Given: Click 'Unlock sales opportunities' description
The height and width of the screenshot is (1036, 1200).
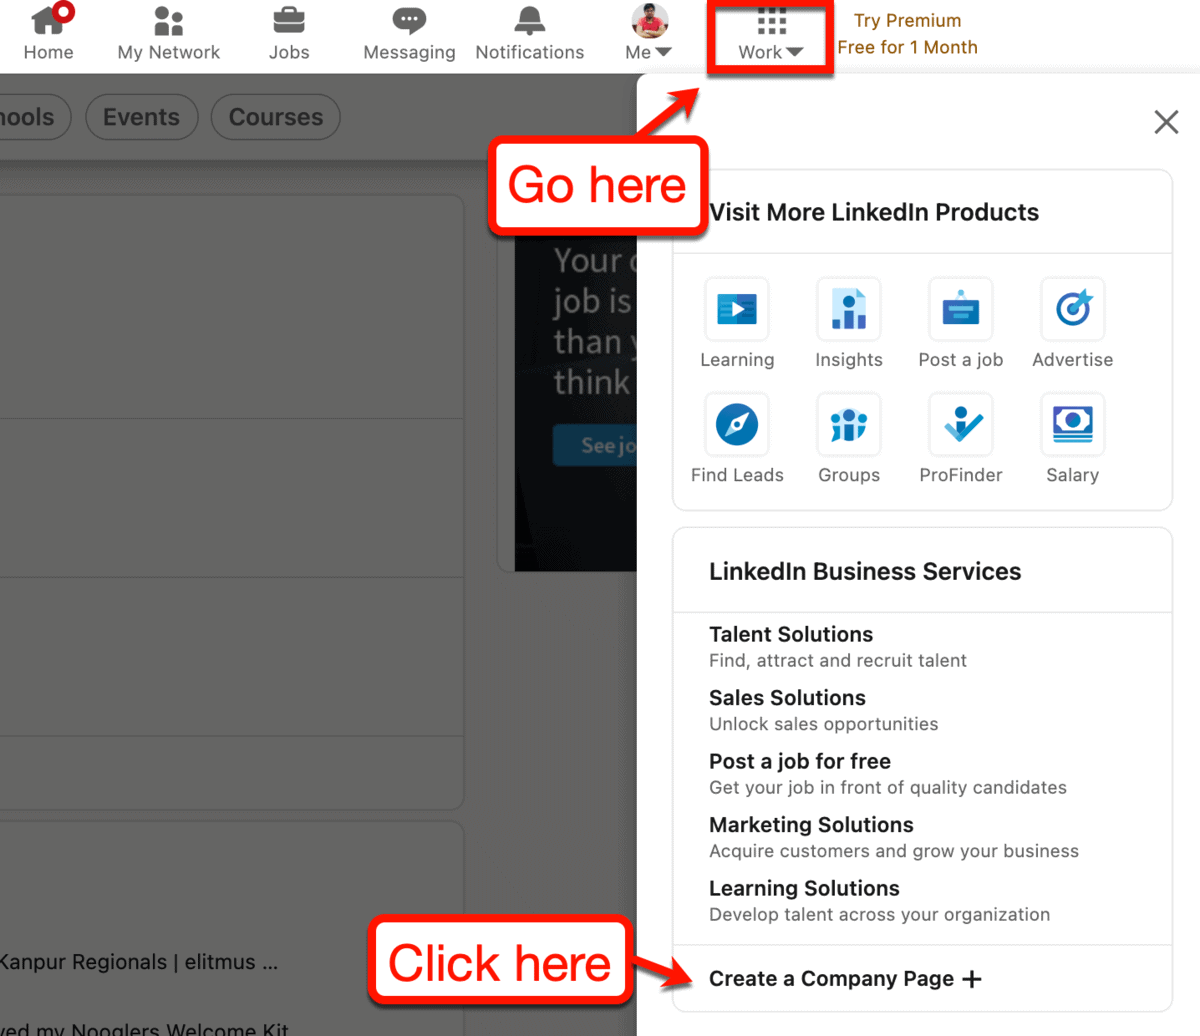Looking at the screenshot, I should pos(824,724).
